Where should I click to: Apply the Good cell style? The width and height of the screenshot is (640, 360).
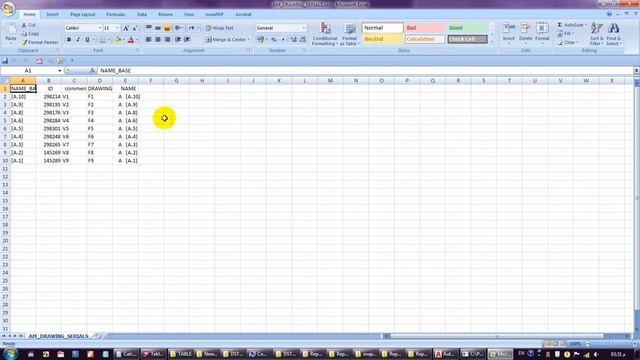coord(467,28)
